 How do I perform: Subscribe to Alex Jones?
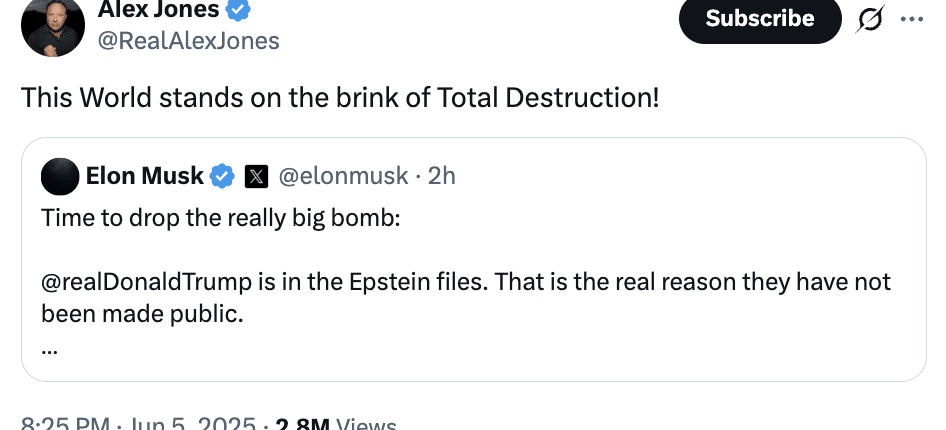(x=760, y=19)
